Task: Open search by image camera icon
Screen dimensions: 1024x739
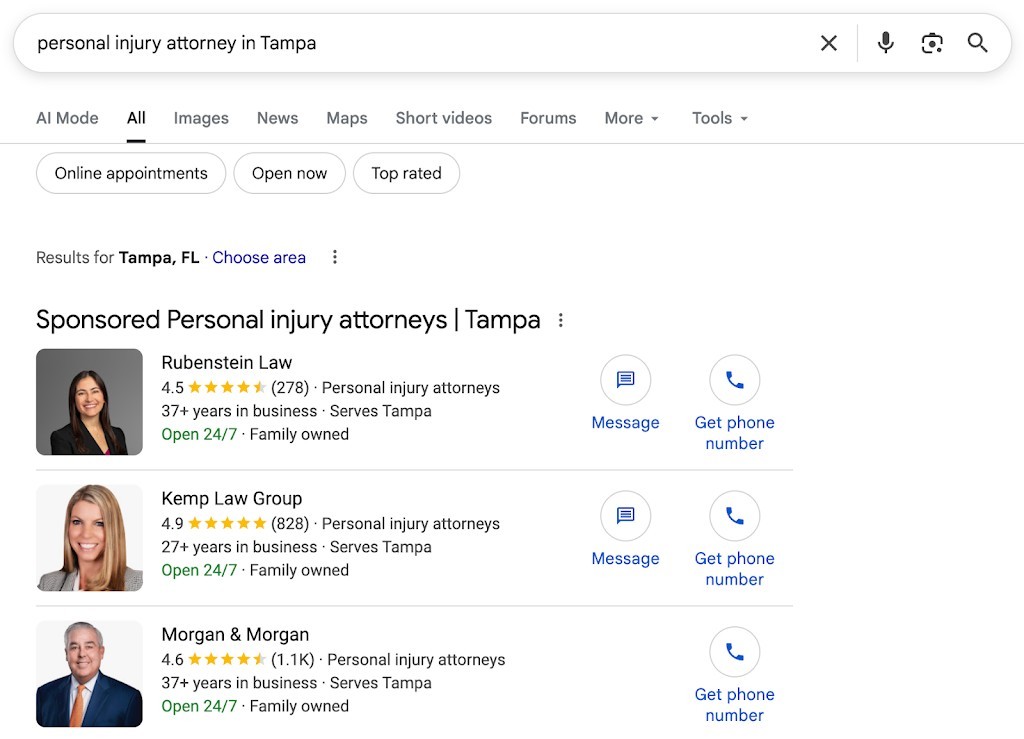Action: tap(932, 43)
